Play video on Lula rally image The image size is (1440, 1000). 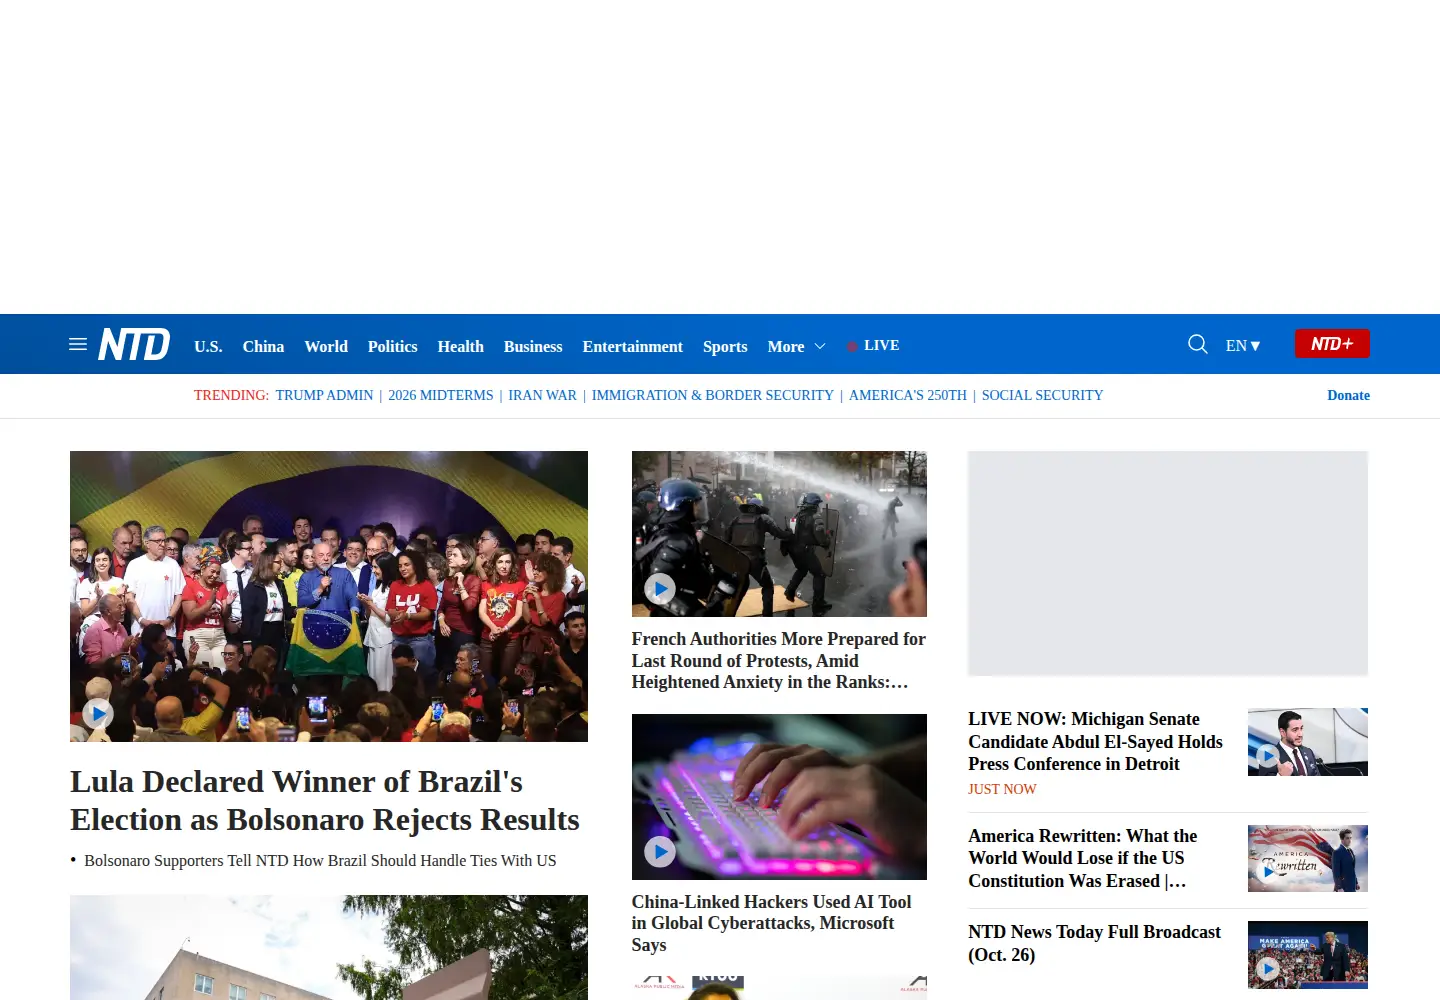click(x=97, y=713)
